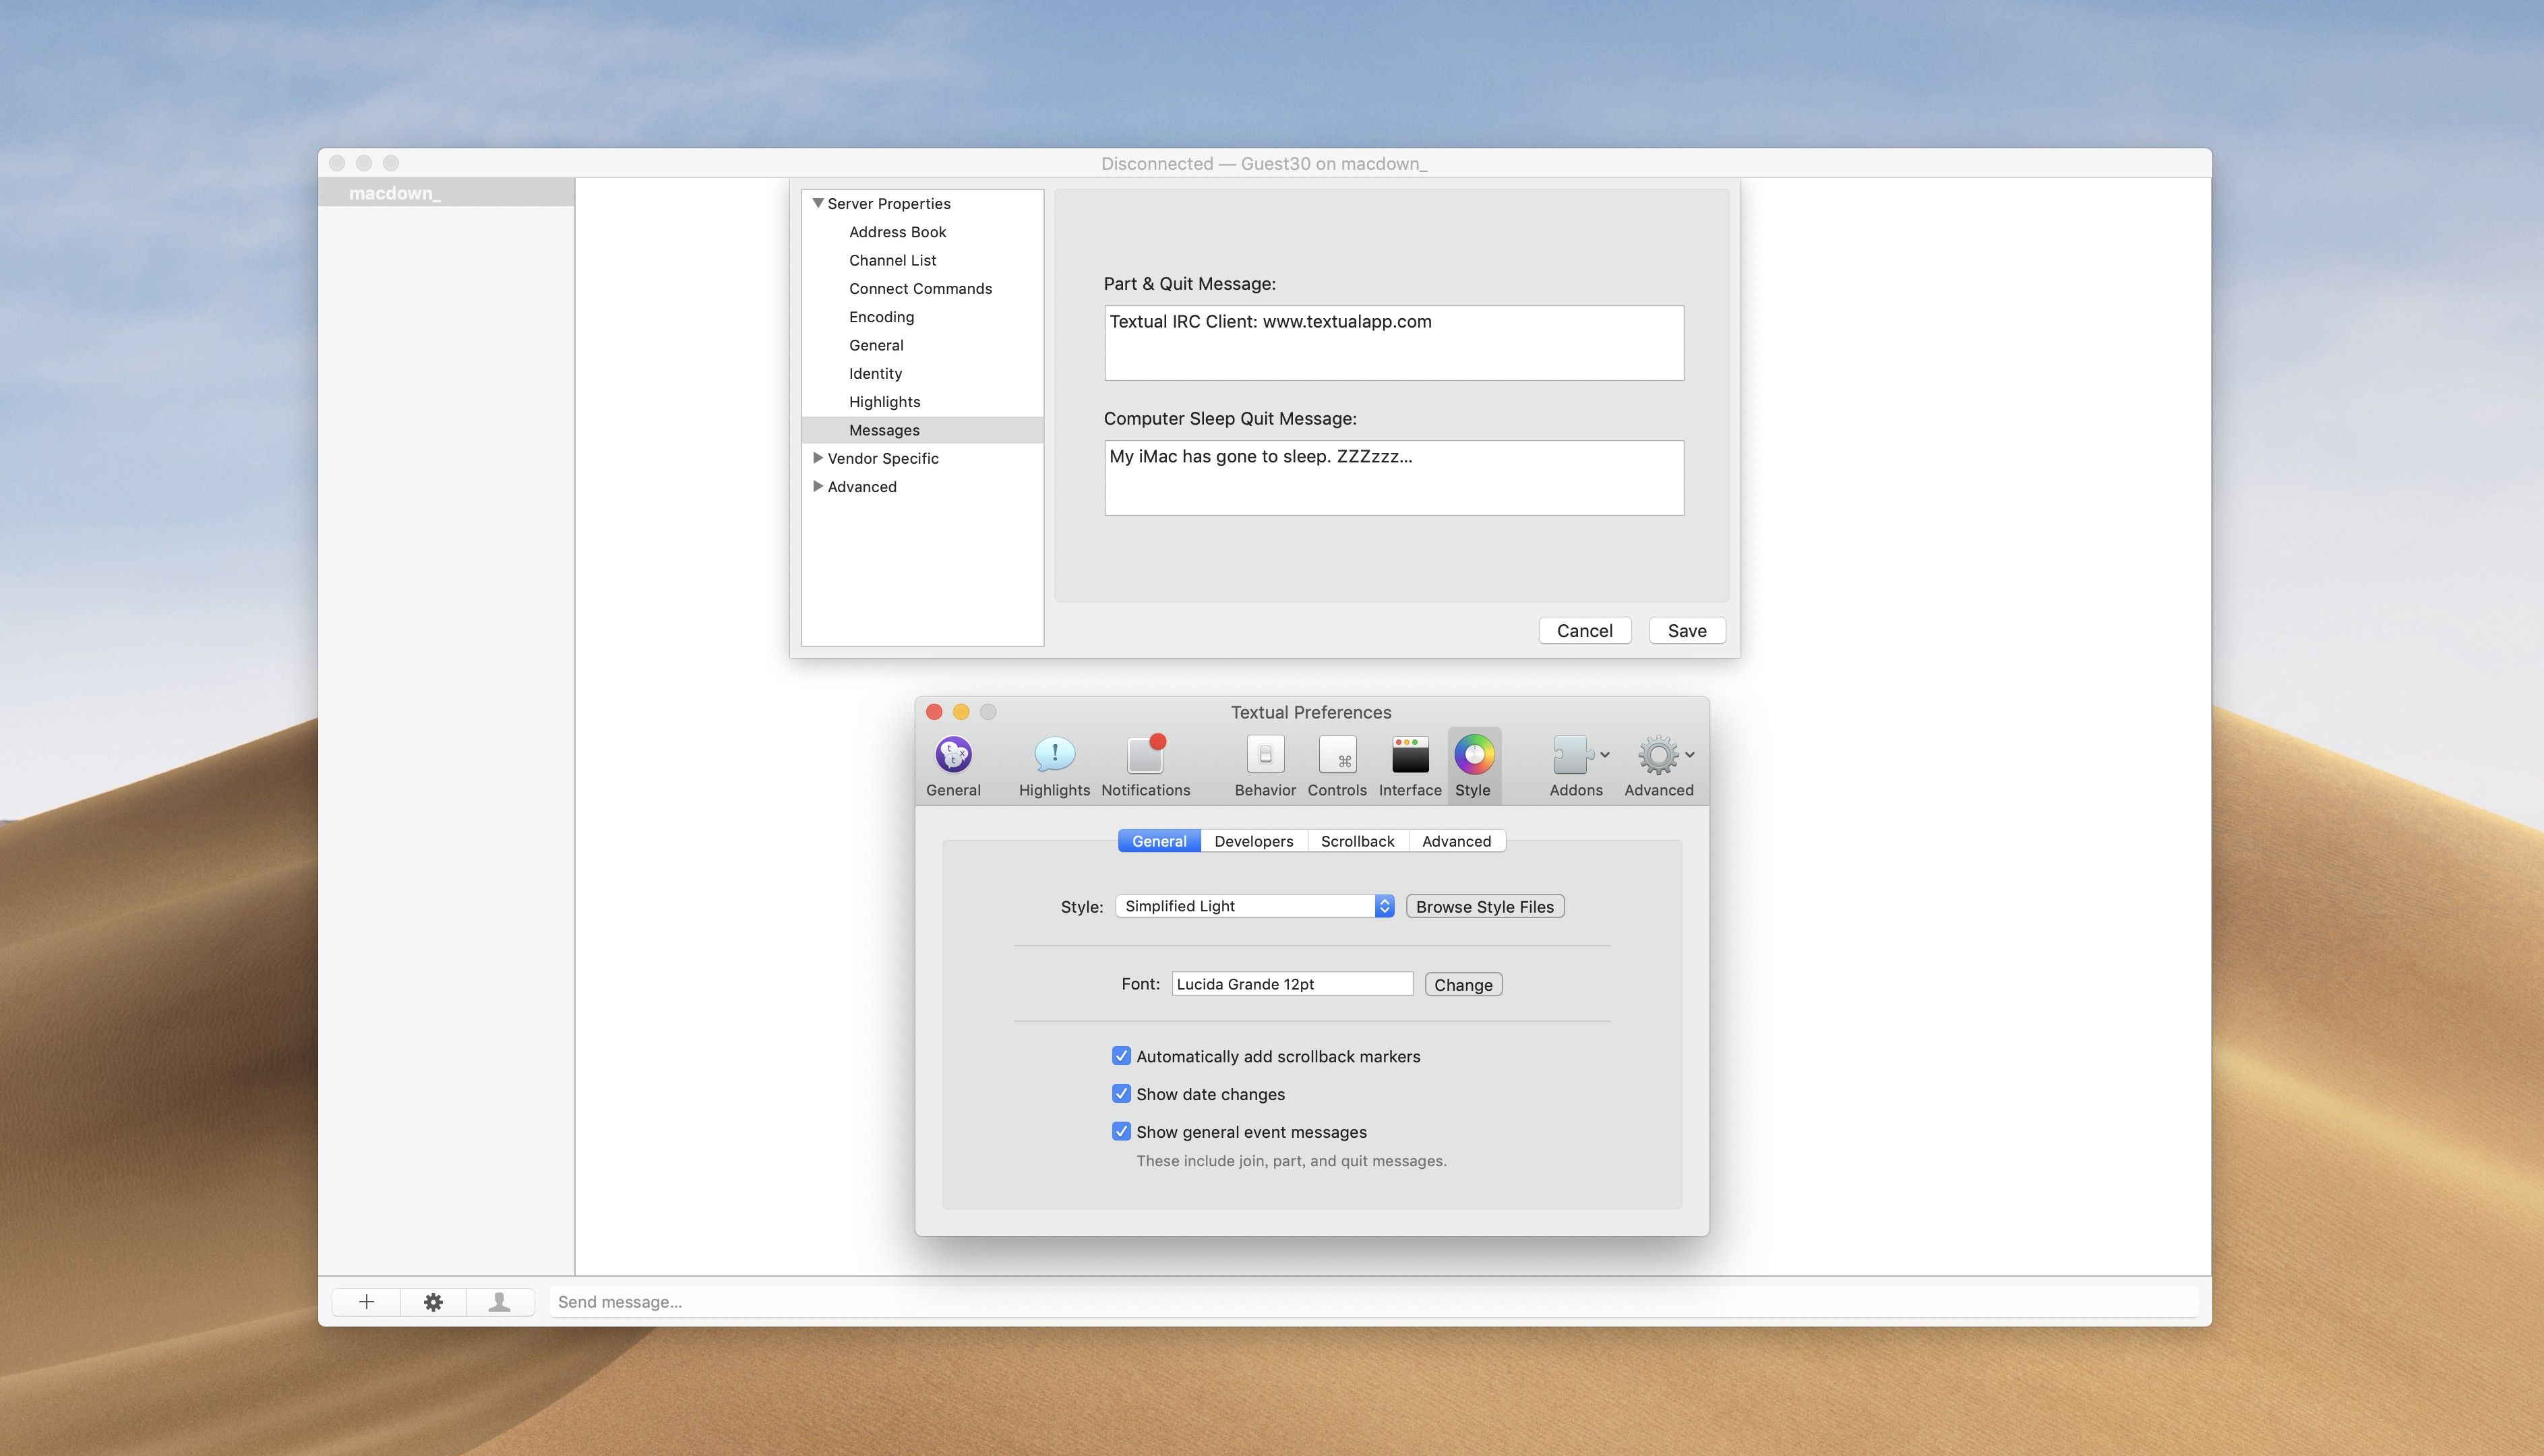Screen dimensions: 2544x1456
Task: Open Notifications preferences toolbar icon
Action: pyautogui.click(x=1145, y=766)
